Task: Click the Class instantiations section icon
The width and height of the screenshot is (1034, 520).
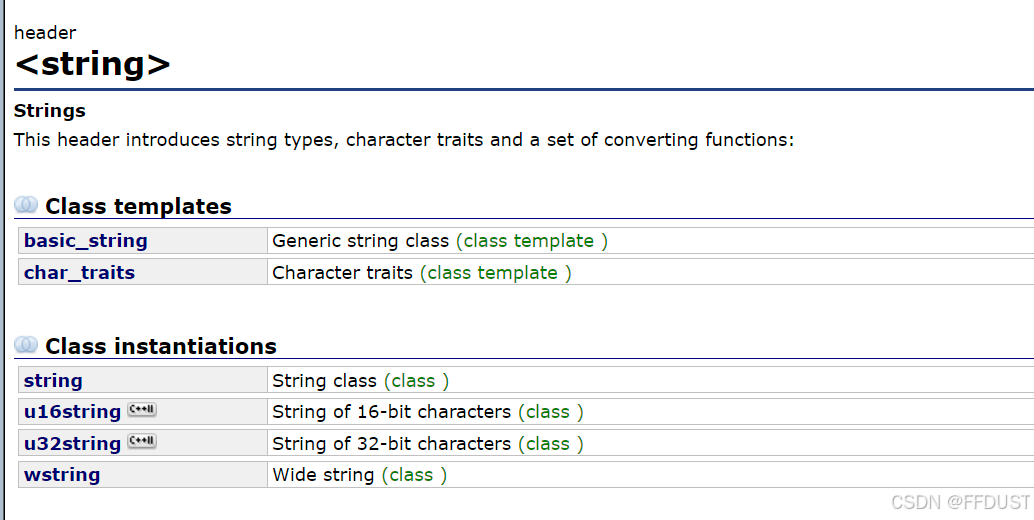Action: point(26,345)
